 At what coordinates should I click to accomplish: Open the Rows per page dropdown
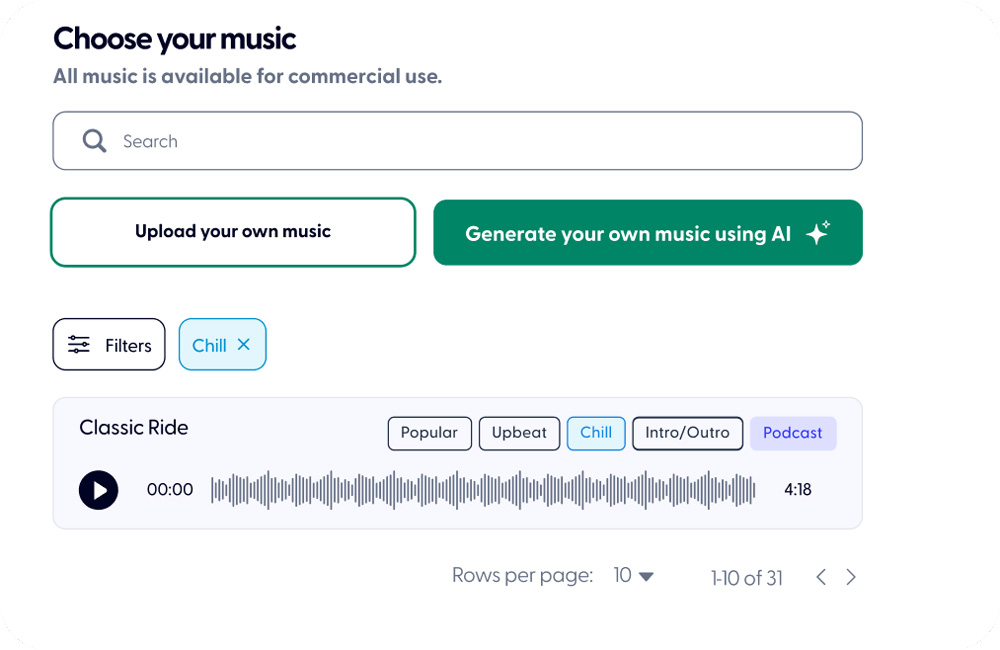coord(633,576)
